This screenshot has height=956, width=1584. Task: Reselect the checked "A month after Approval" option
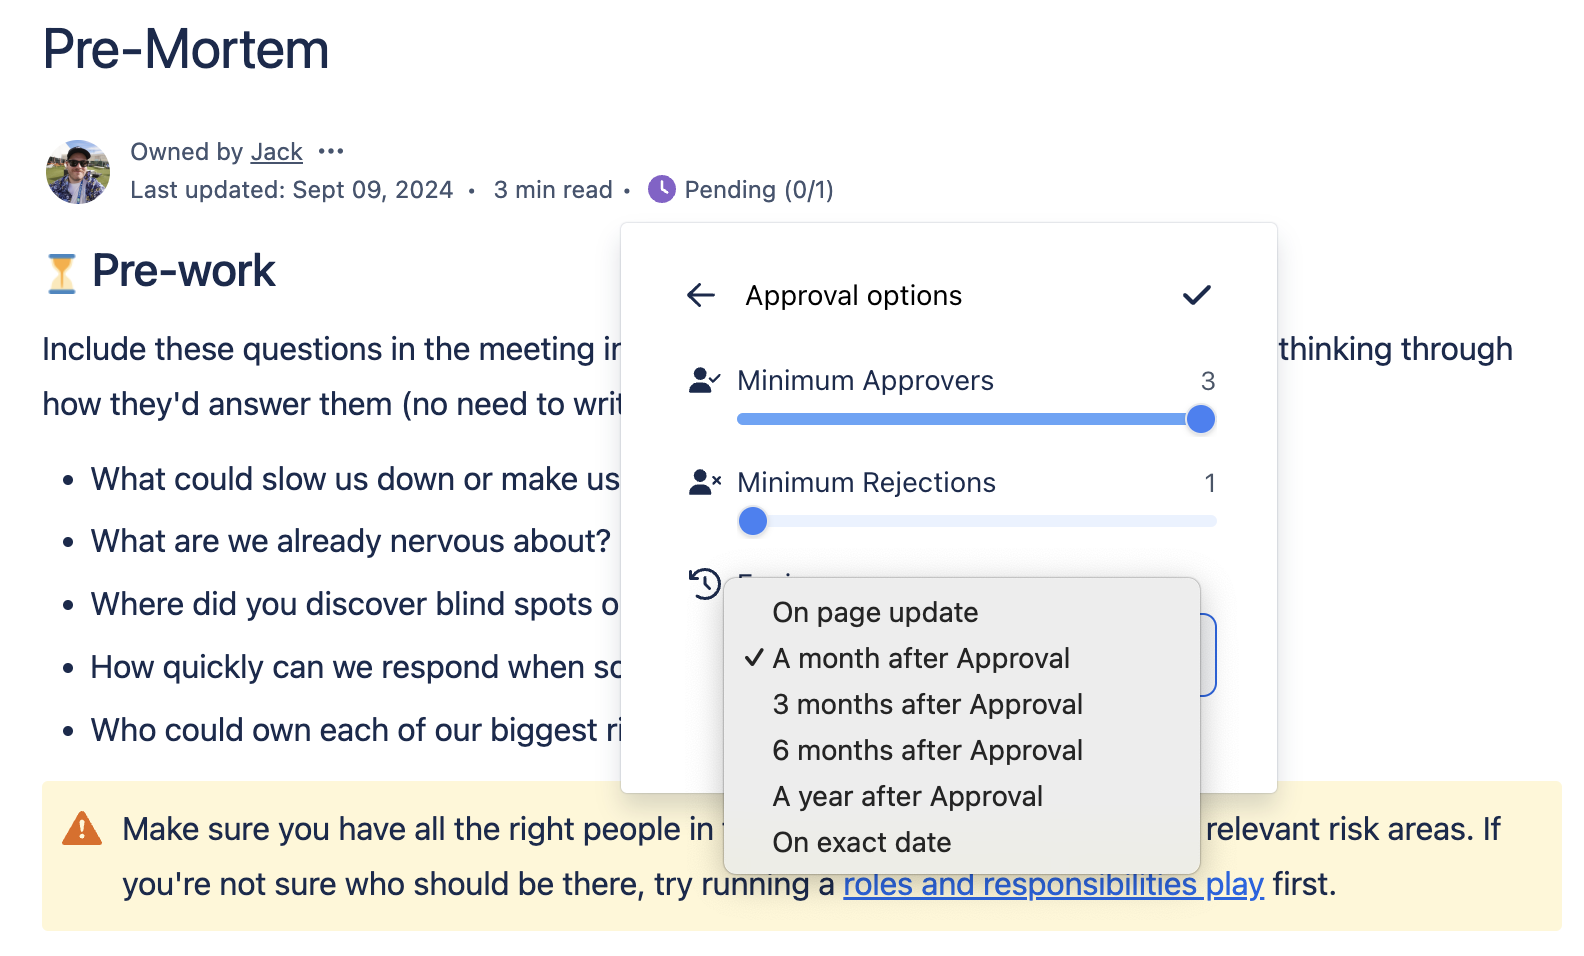click(921, 658)
